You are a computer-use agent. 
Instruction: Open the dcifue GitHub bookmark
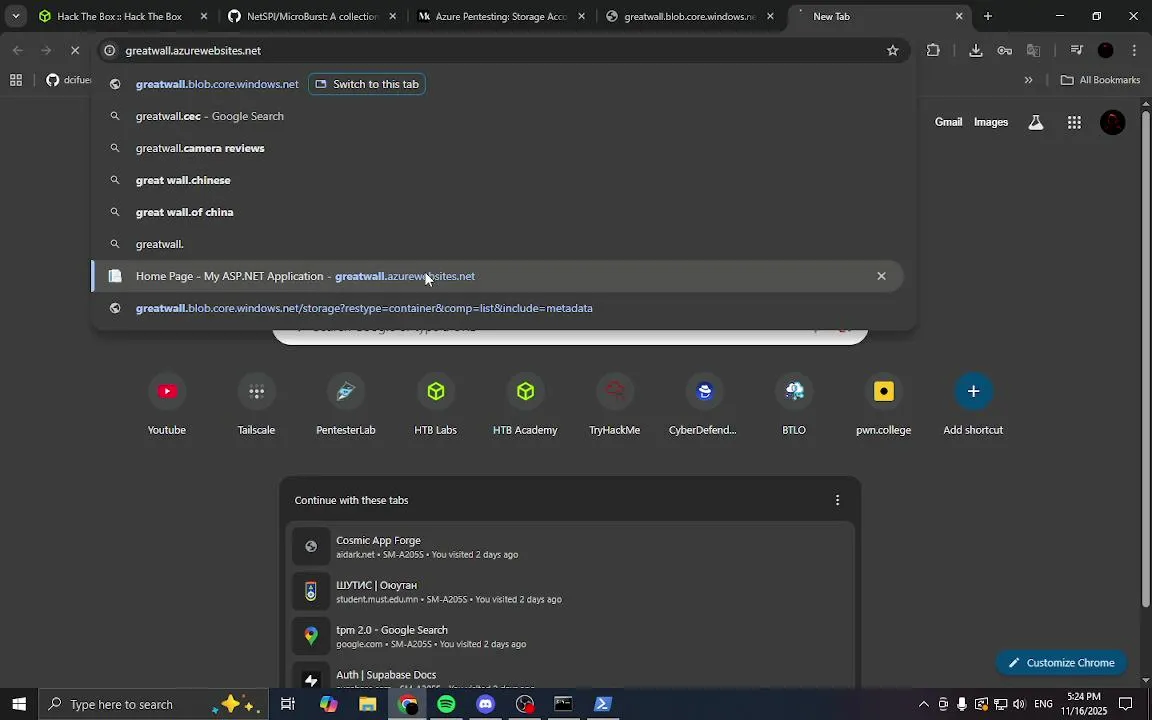pos(69,80)
